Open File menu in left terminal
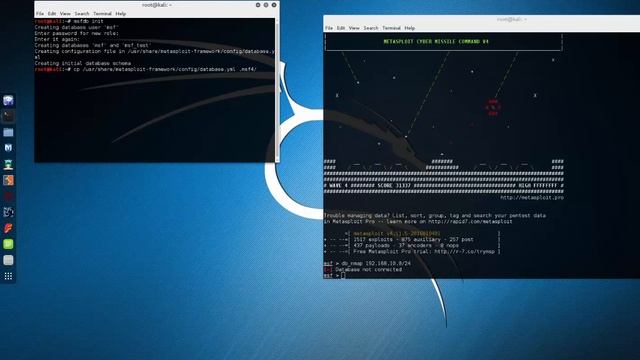 40,13
